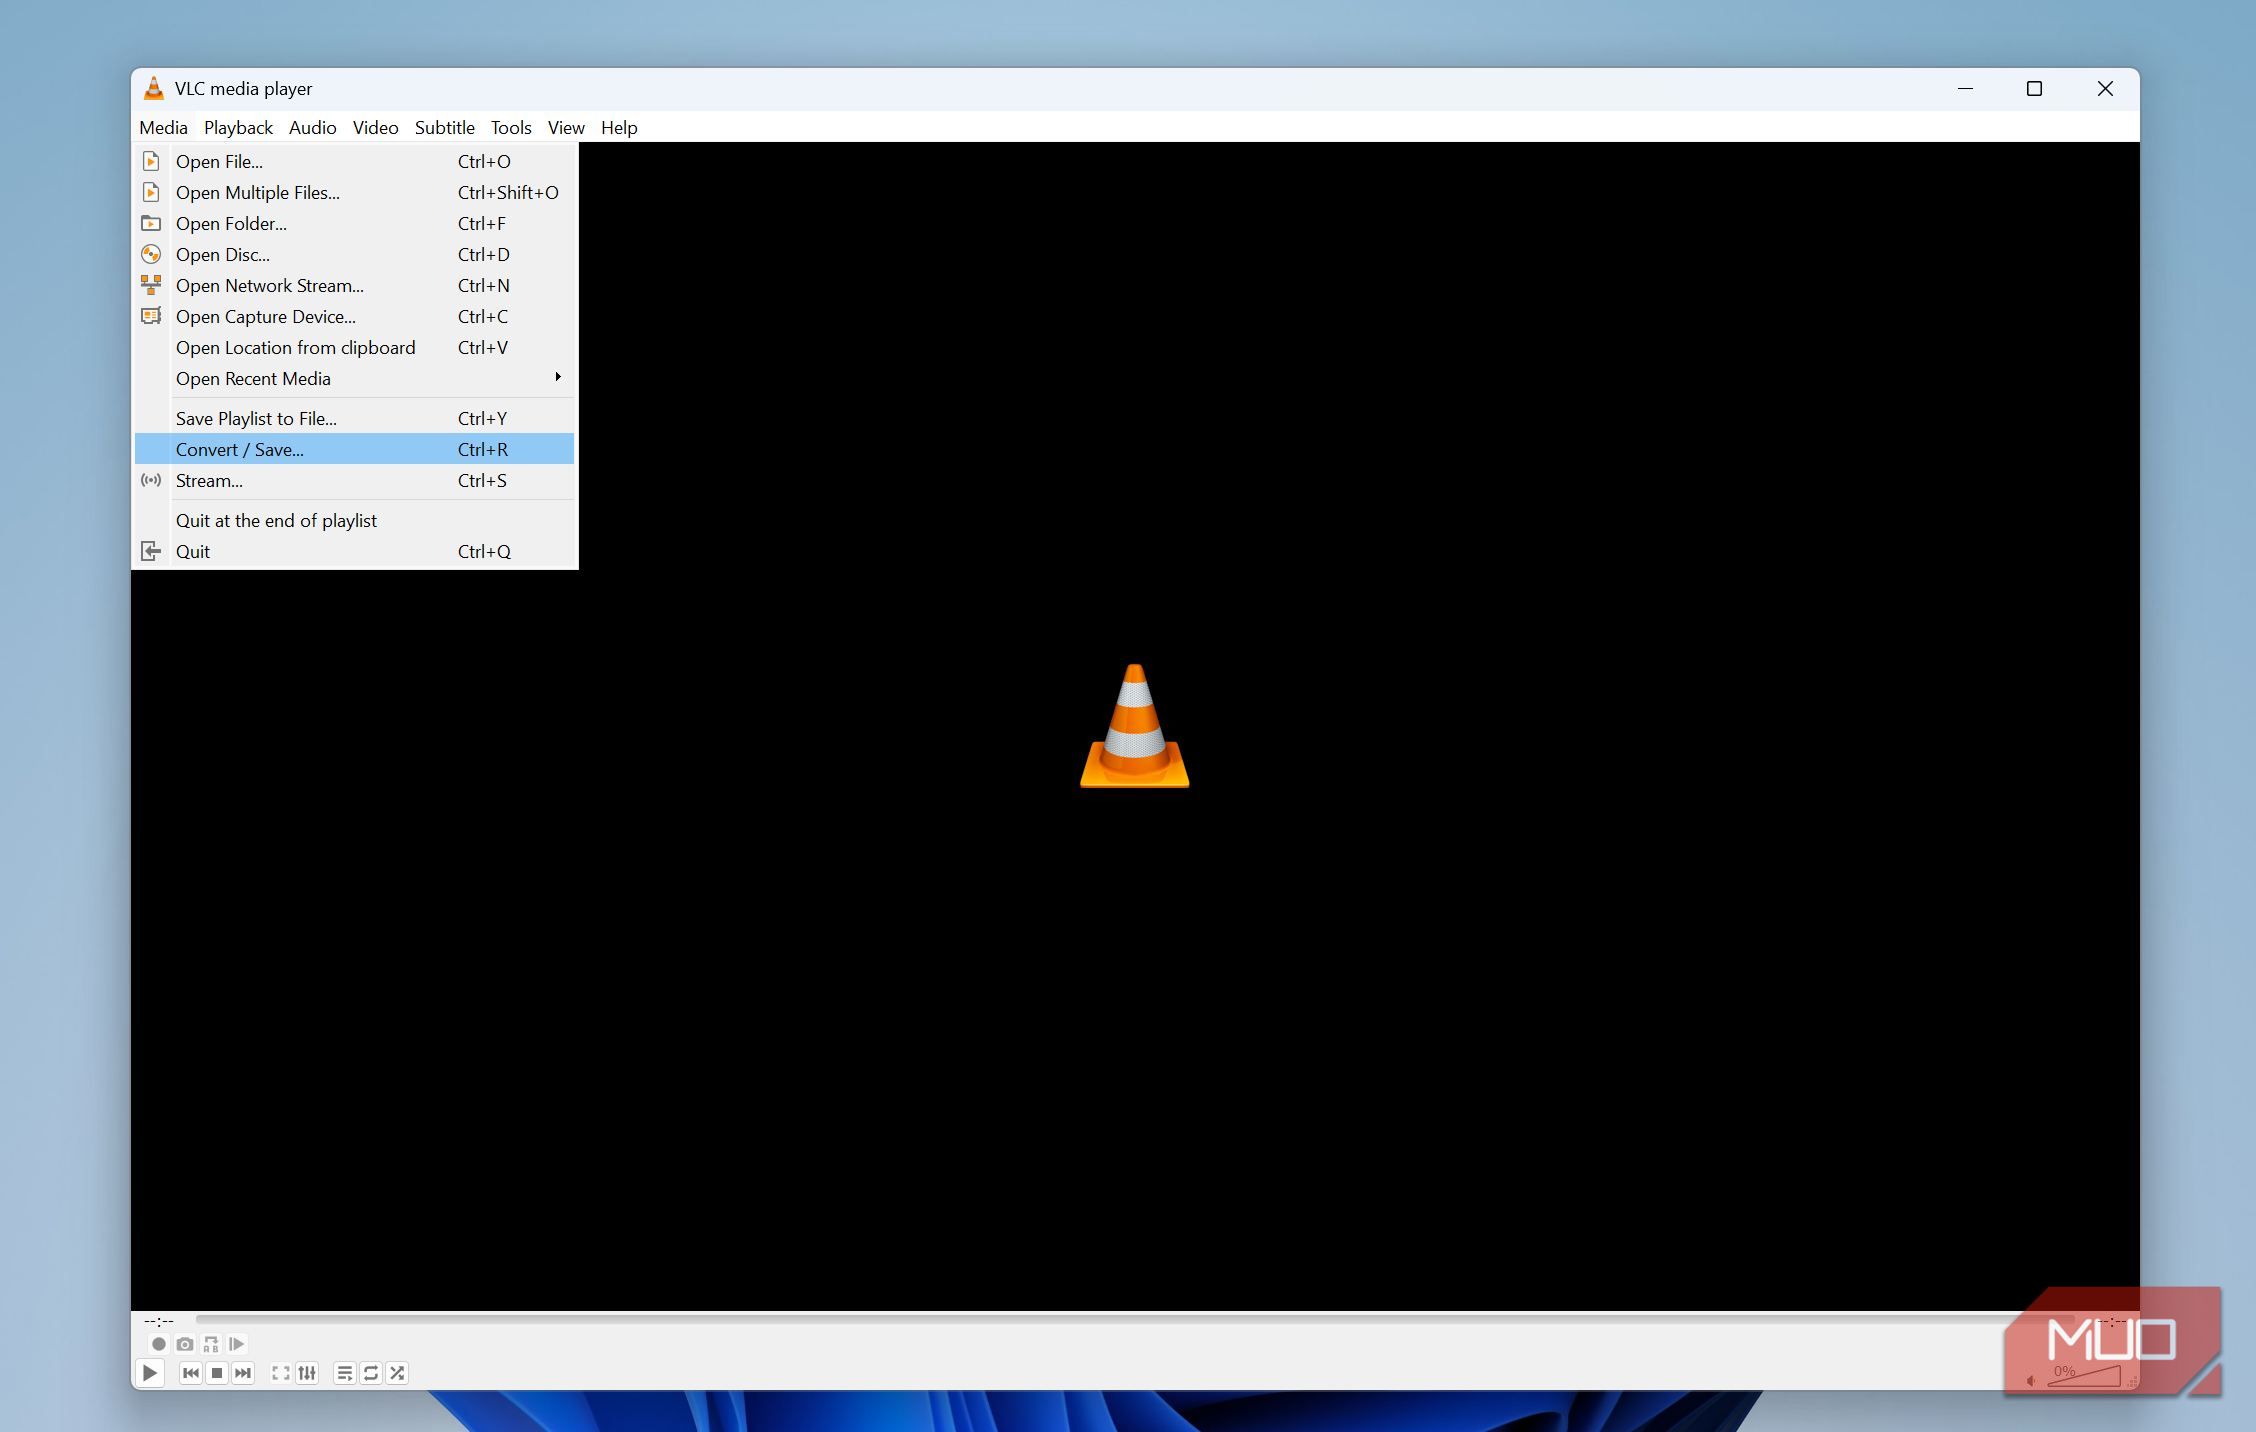Click the Previous media button
Screen dimensions: 2256x1432
191,1373
